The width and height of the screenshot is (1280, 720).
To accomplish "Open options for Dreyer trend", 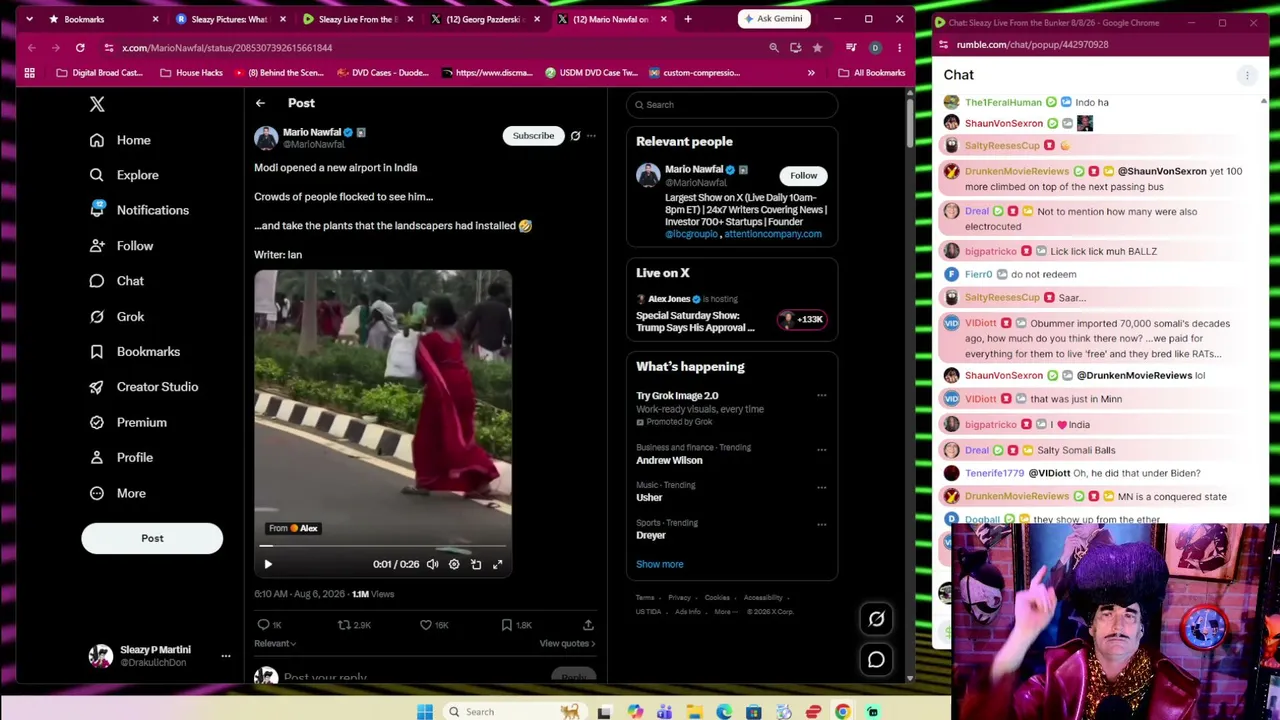I will [x=821, y=524].
